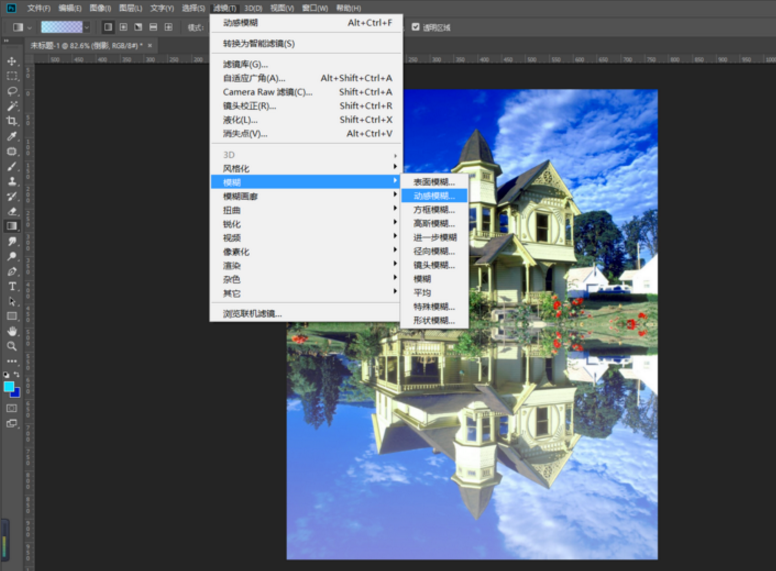The image size is (776, 571).
Task: Choose 动感模糊... in the blur submenu
Action: (x=434, y=196)
